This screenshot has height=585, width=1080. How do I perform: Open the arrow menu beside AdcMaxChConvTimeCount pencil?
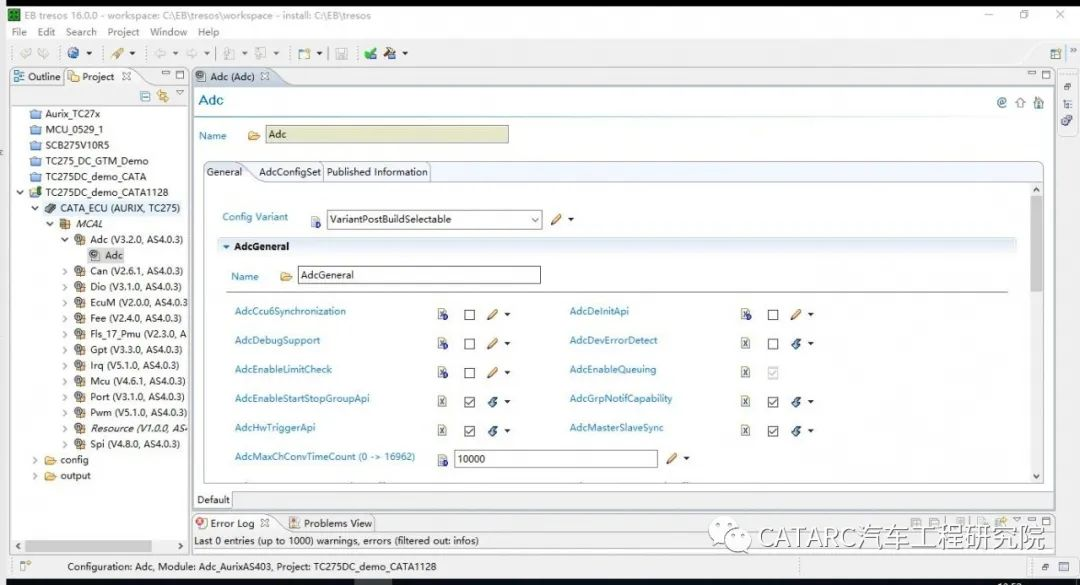686,458
